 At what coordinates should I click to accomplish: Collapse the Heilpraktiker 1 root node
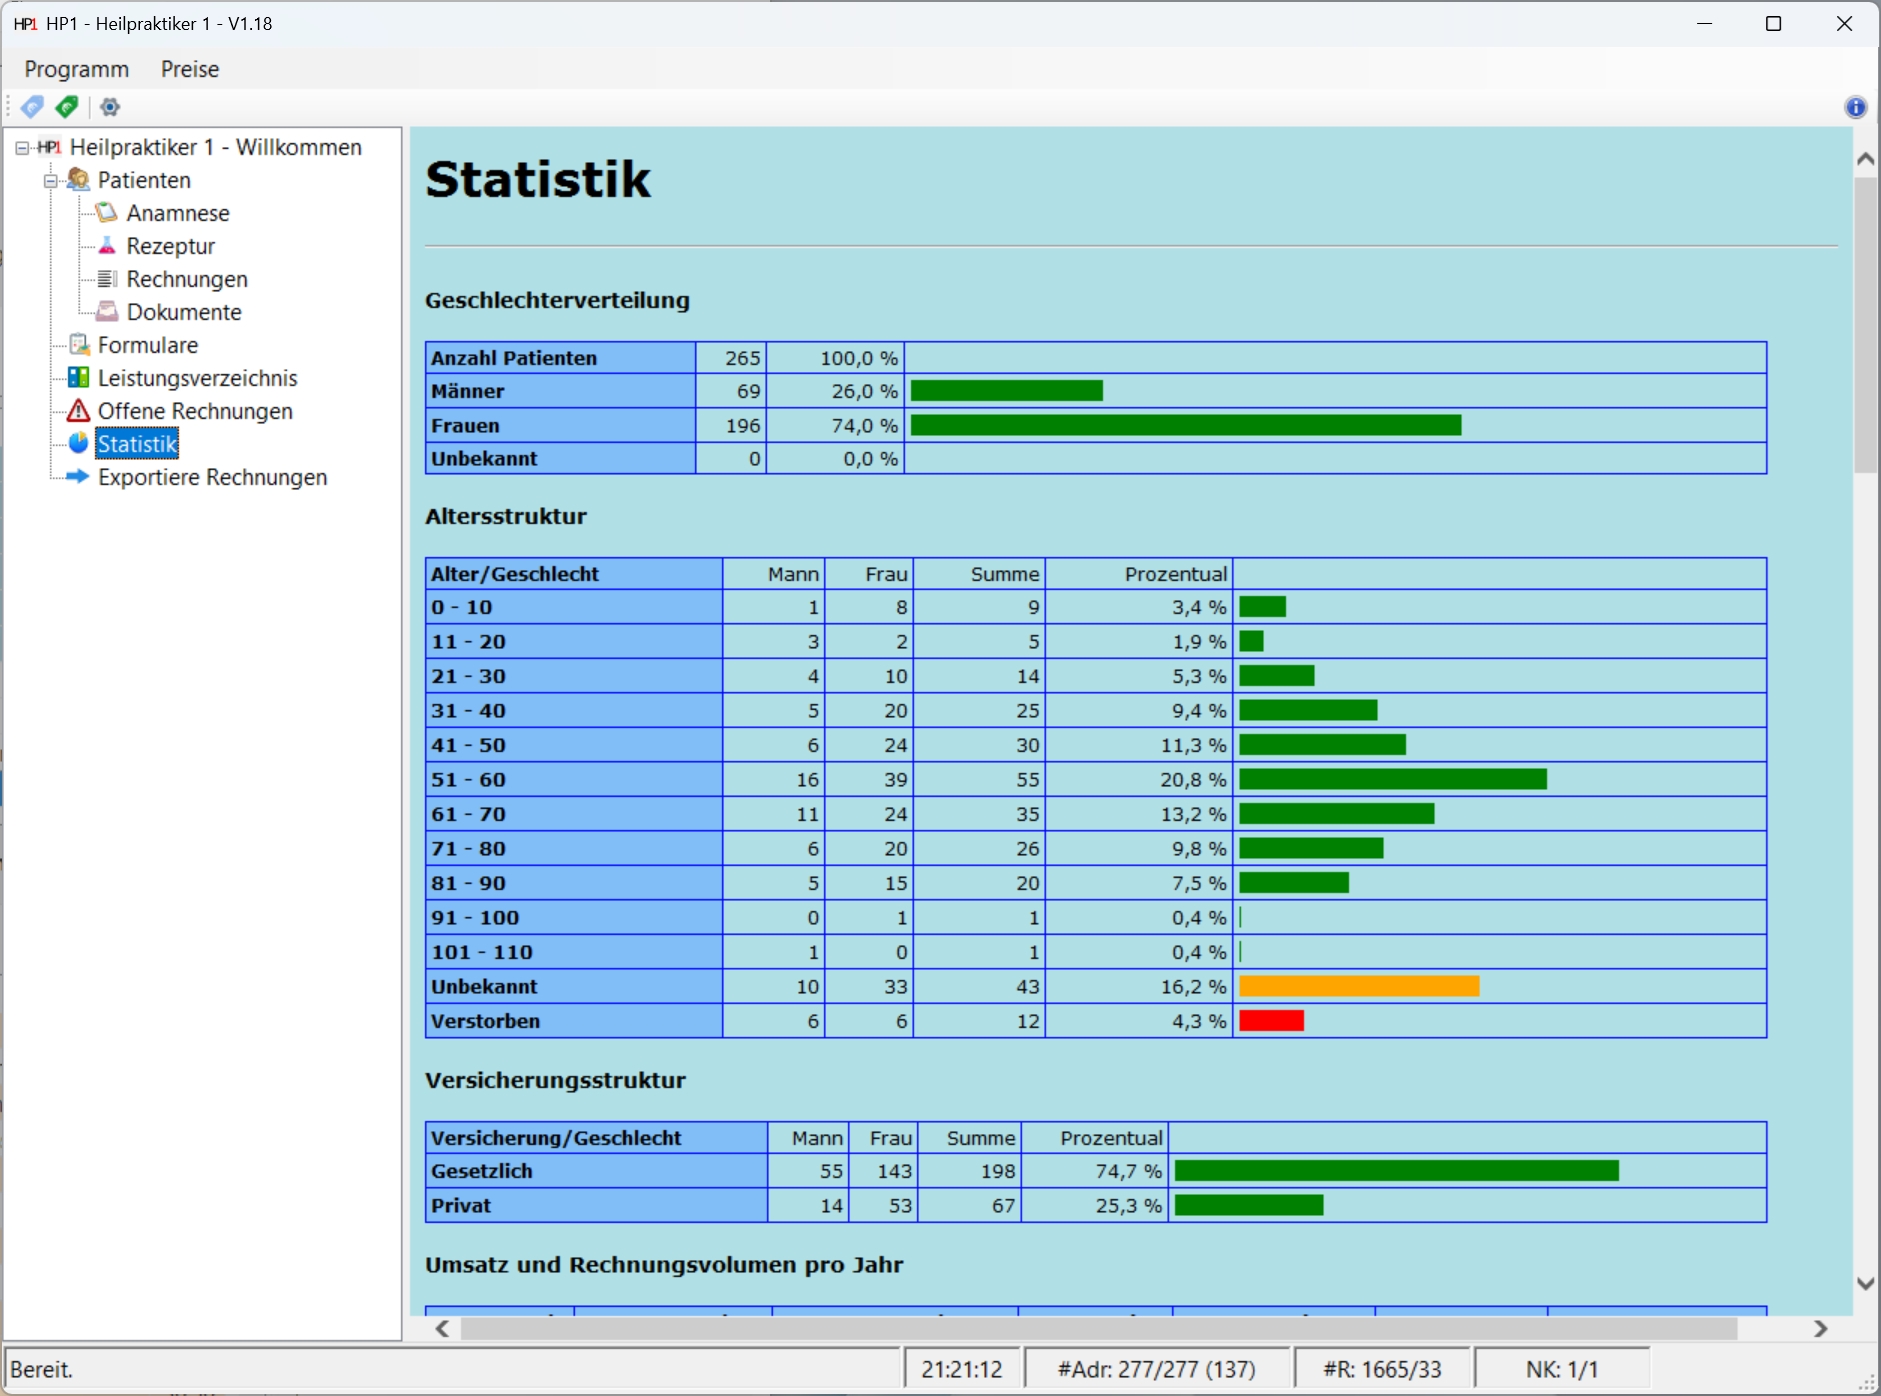pyautogui.click(x=22, y=148)
